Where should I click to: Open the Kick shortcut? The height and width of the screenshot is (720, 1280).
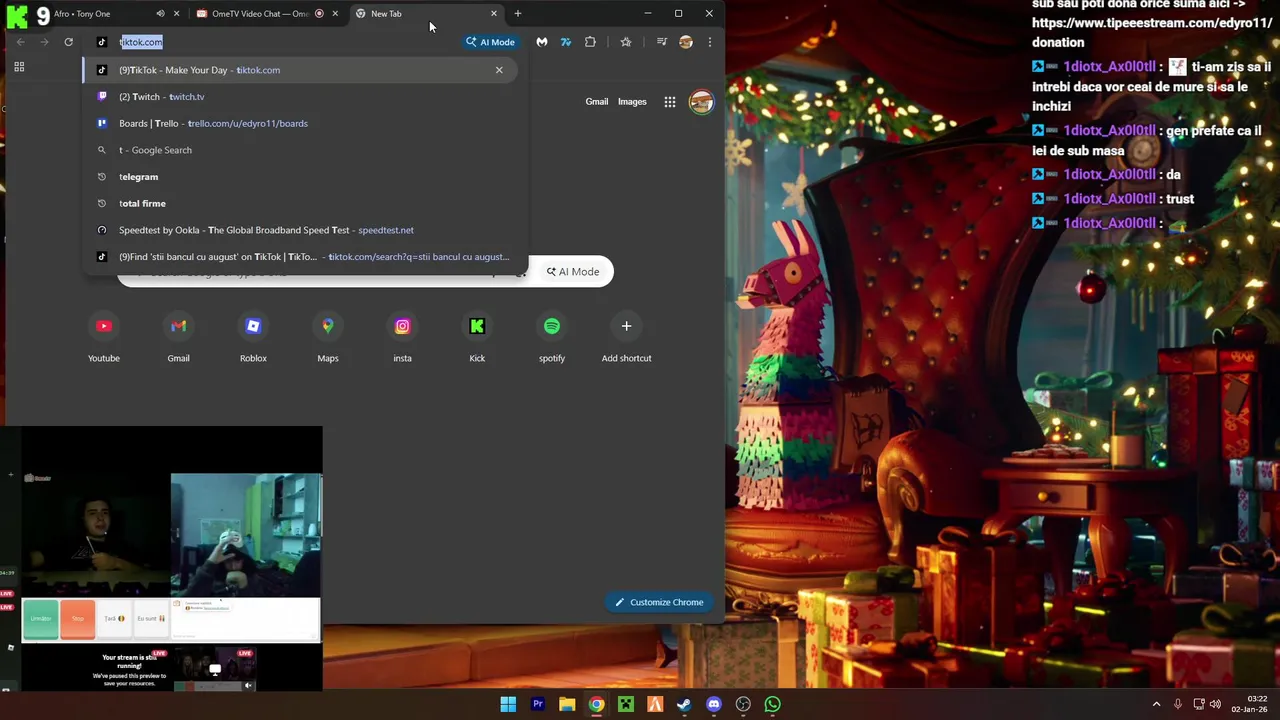[477, 337]
